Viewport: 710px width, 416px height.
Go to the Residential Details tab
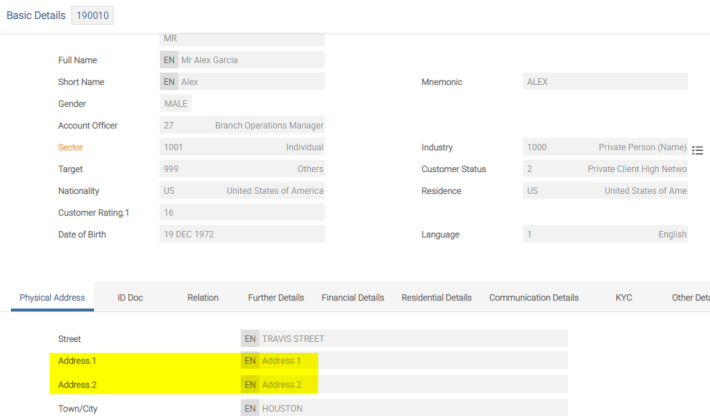coord(436,298)
